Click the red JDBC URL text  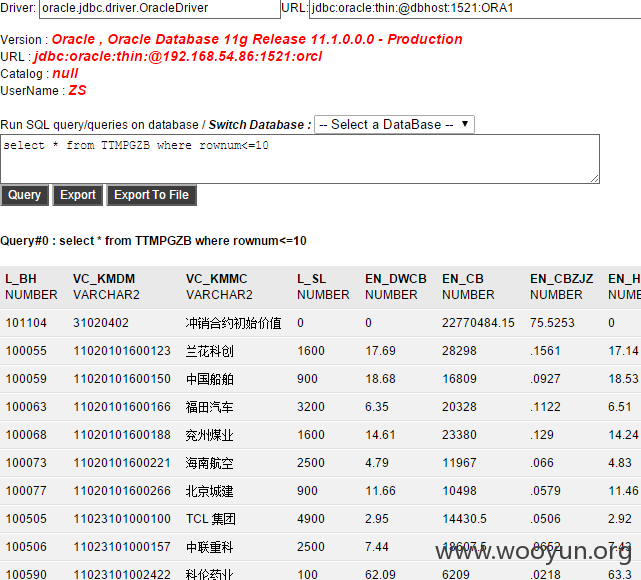pyautogui.click(x=178, y=56)
